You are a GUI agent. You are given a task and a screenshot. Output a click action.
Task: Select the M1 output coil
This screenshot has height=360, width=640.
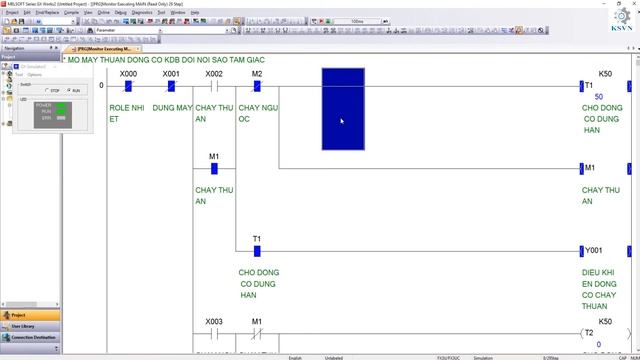coord(605,169)
